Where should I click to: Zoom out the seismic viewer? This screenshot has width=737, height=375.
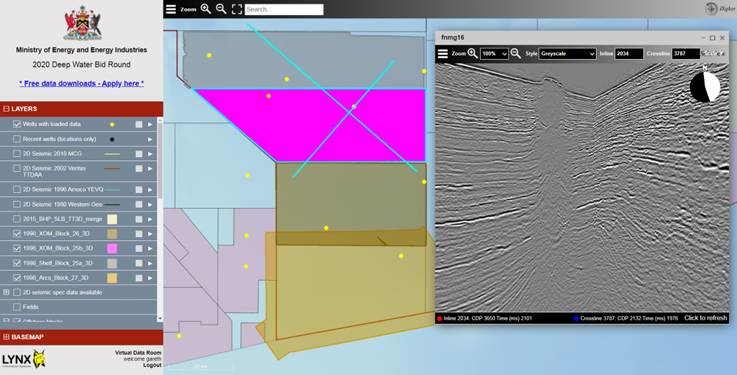coord(516,54)
